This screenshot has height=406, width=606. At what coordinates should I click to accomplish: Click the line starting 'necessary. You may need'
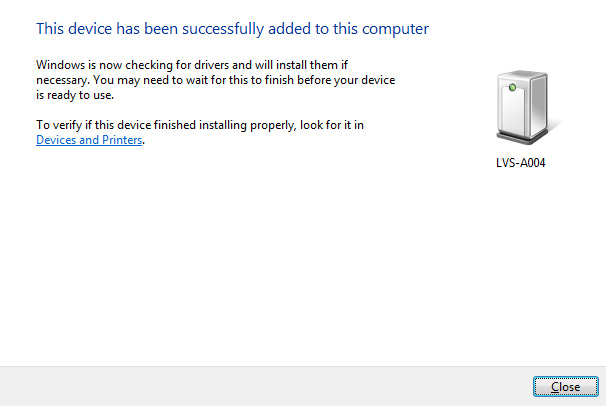216,80
